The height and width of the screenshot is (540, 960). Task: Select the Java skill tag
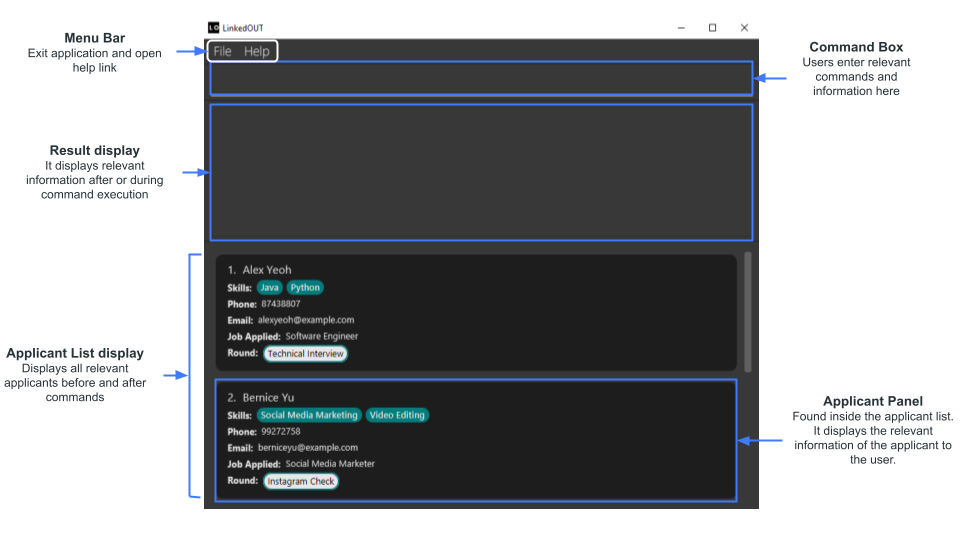coord(270,288)
